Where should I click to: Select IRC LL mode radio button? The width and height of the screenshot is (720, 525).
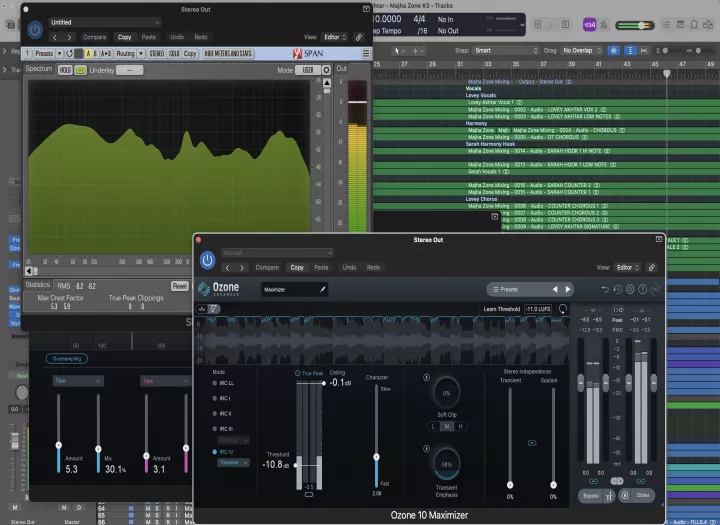(x=214, y=383)
